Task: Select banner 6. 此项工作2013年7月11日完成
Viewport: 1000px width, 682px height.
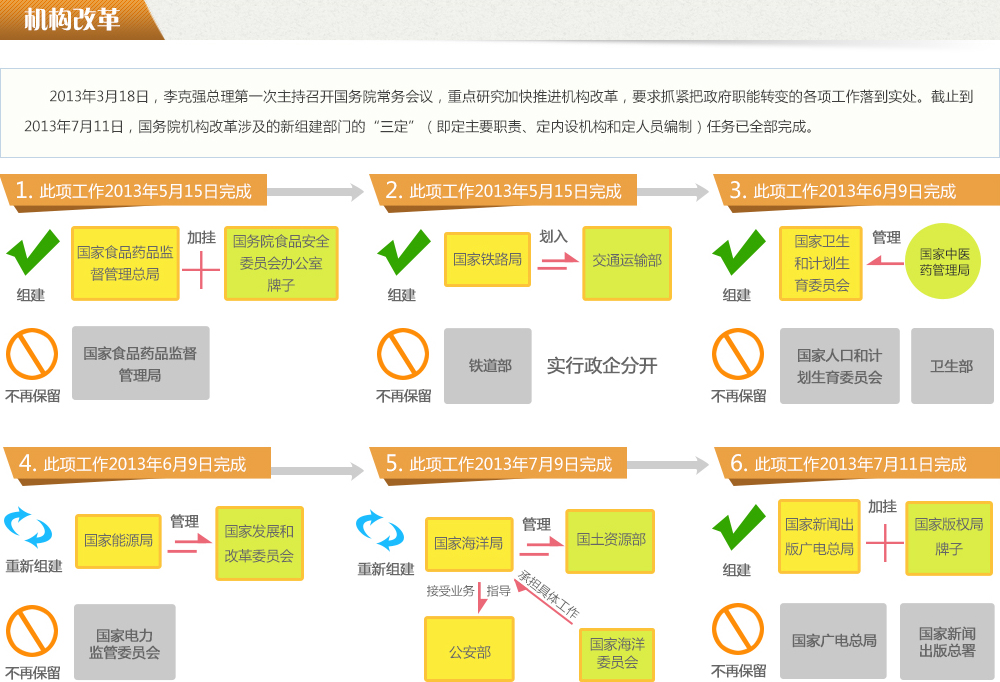Action: pyautogui.click(x=857, y=464)
